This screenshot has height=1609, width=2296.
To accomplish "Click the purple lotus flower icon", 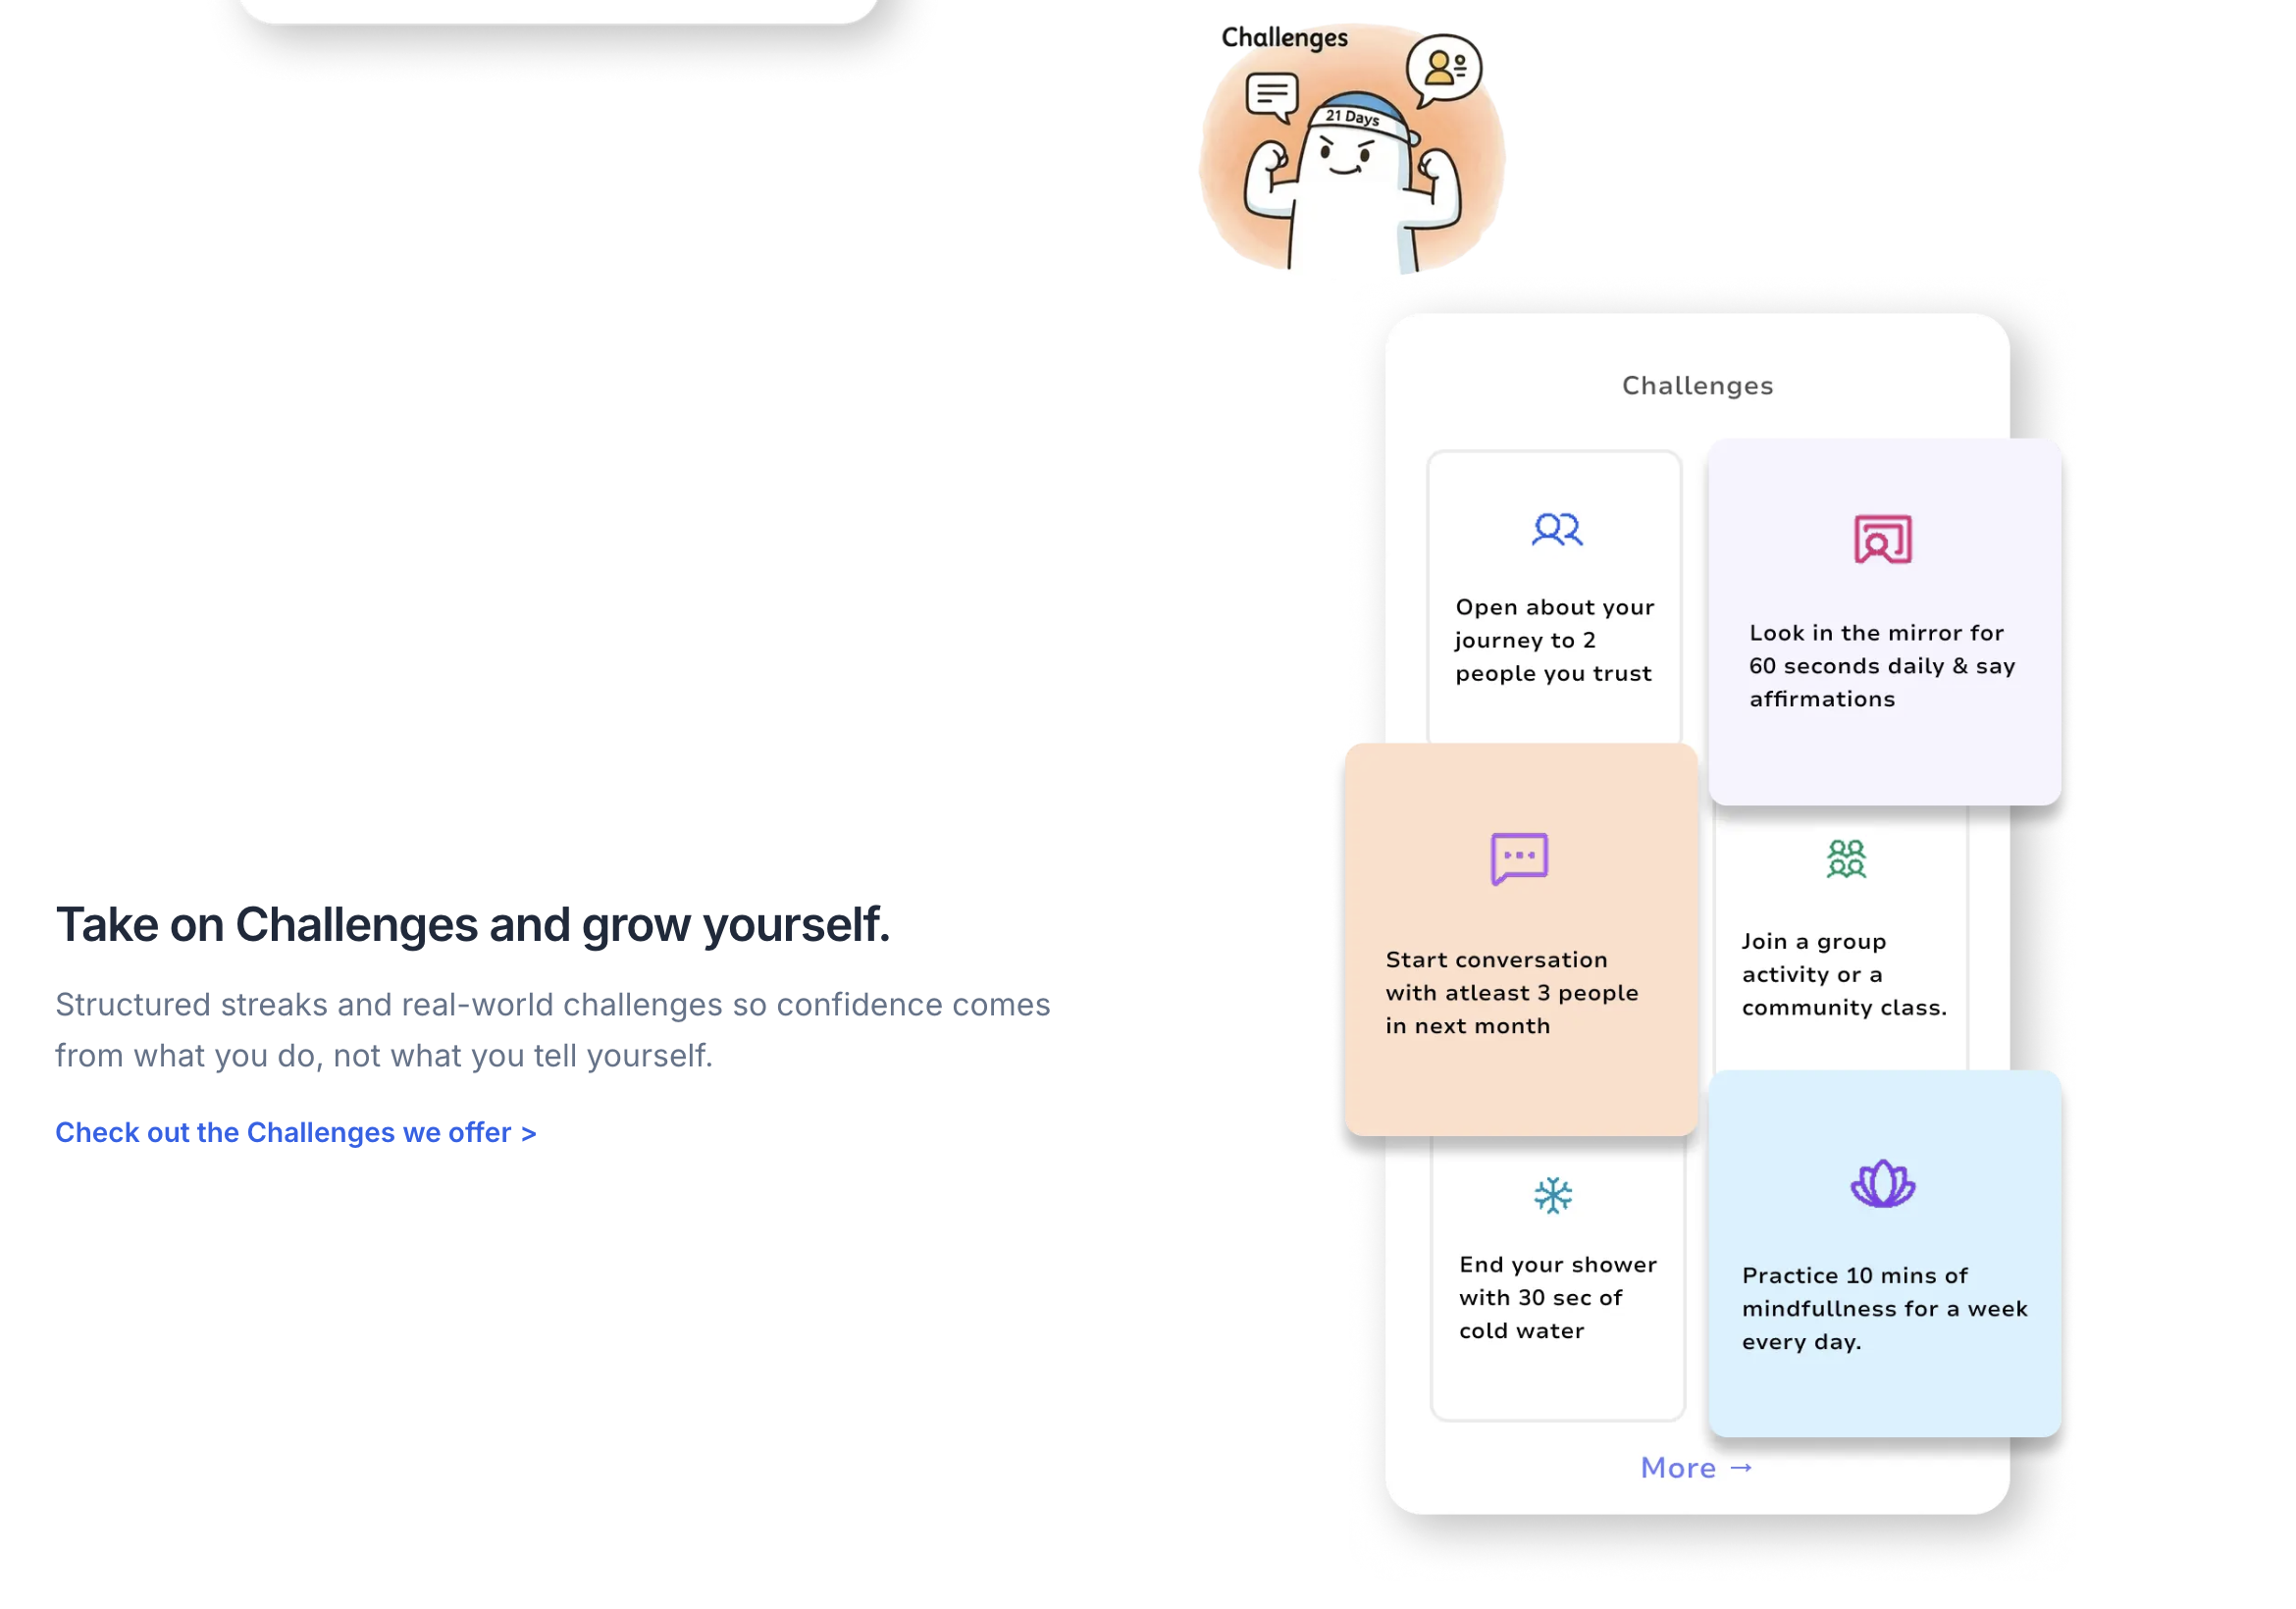I will click(x=1882, y=1184).
